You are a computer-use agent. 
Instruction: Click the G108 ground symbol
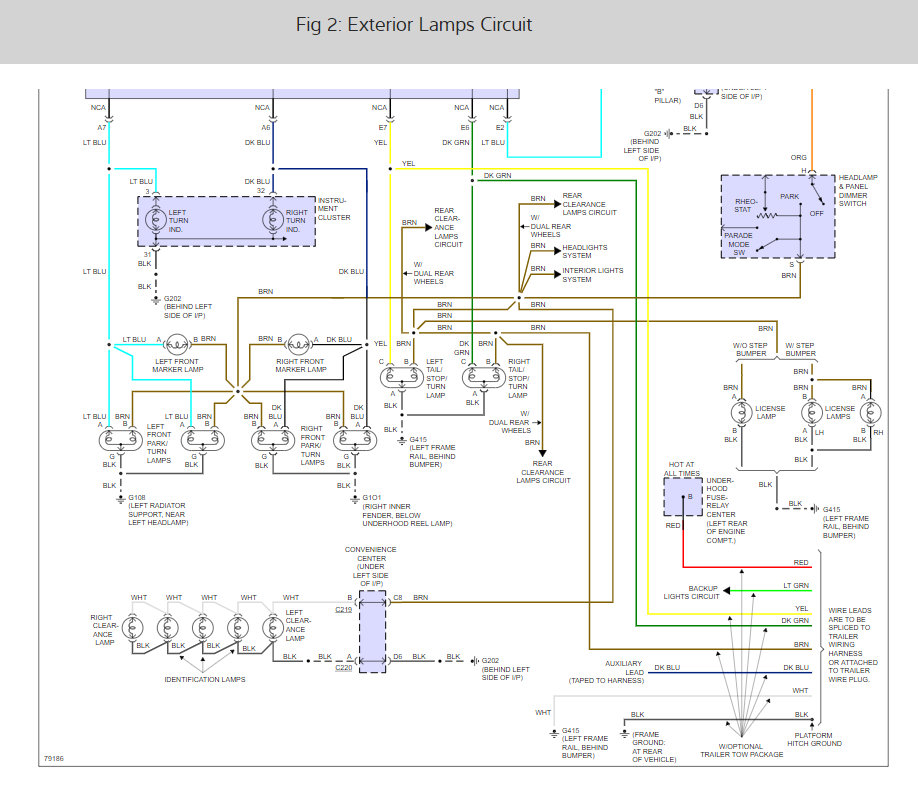(x=121, y=500)
